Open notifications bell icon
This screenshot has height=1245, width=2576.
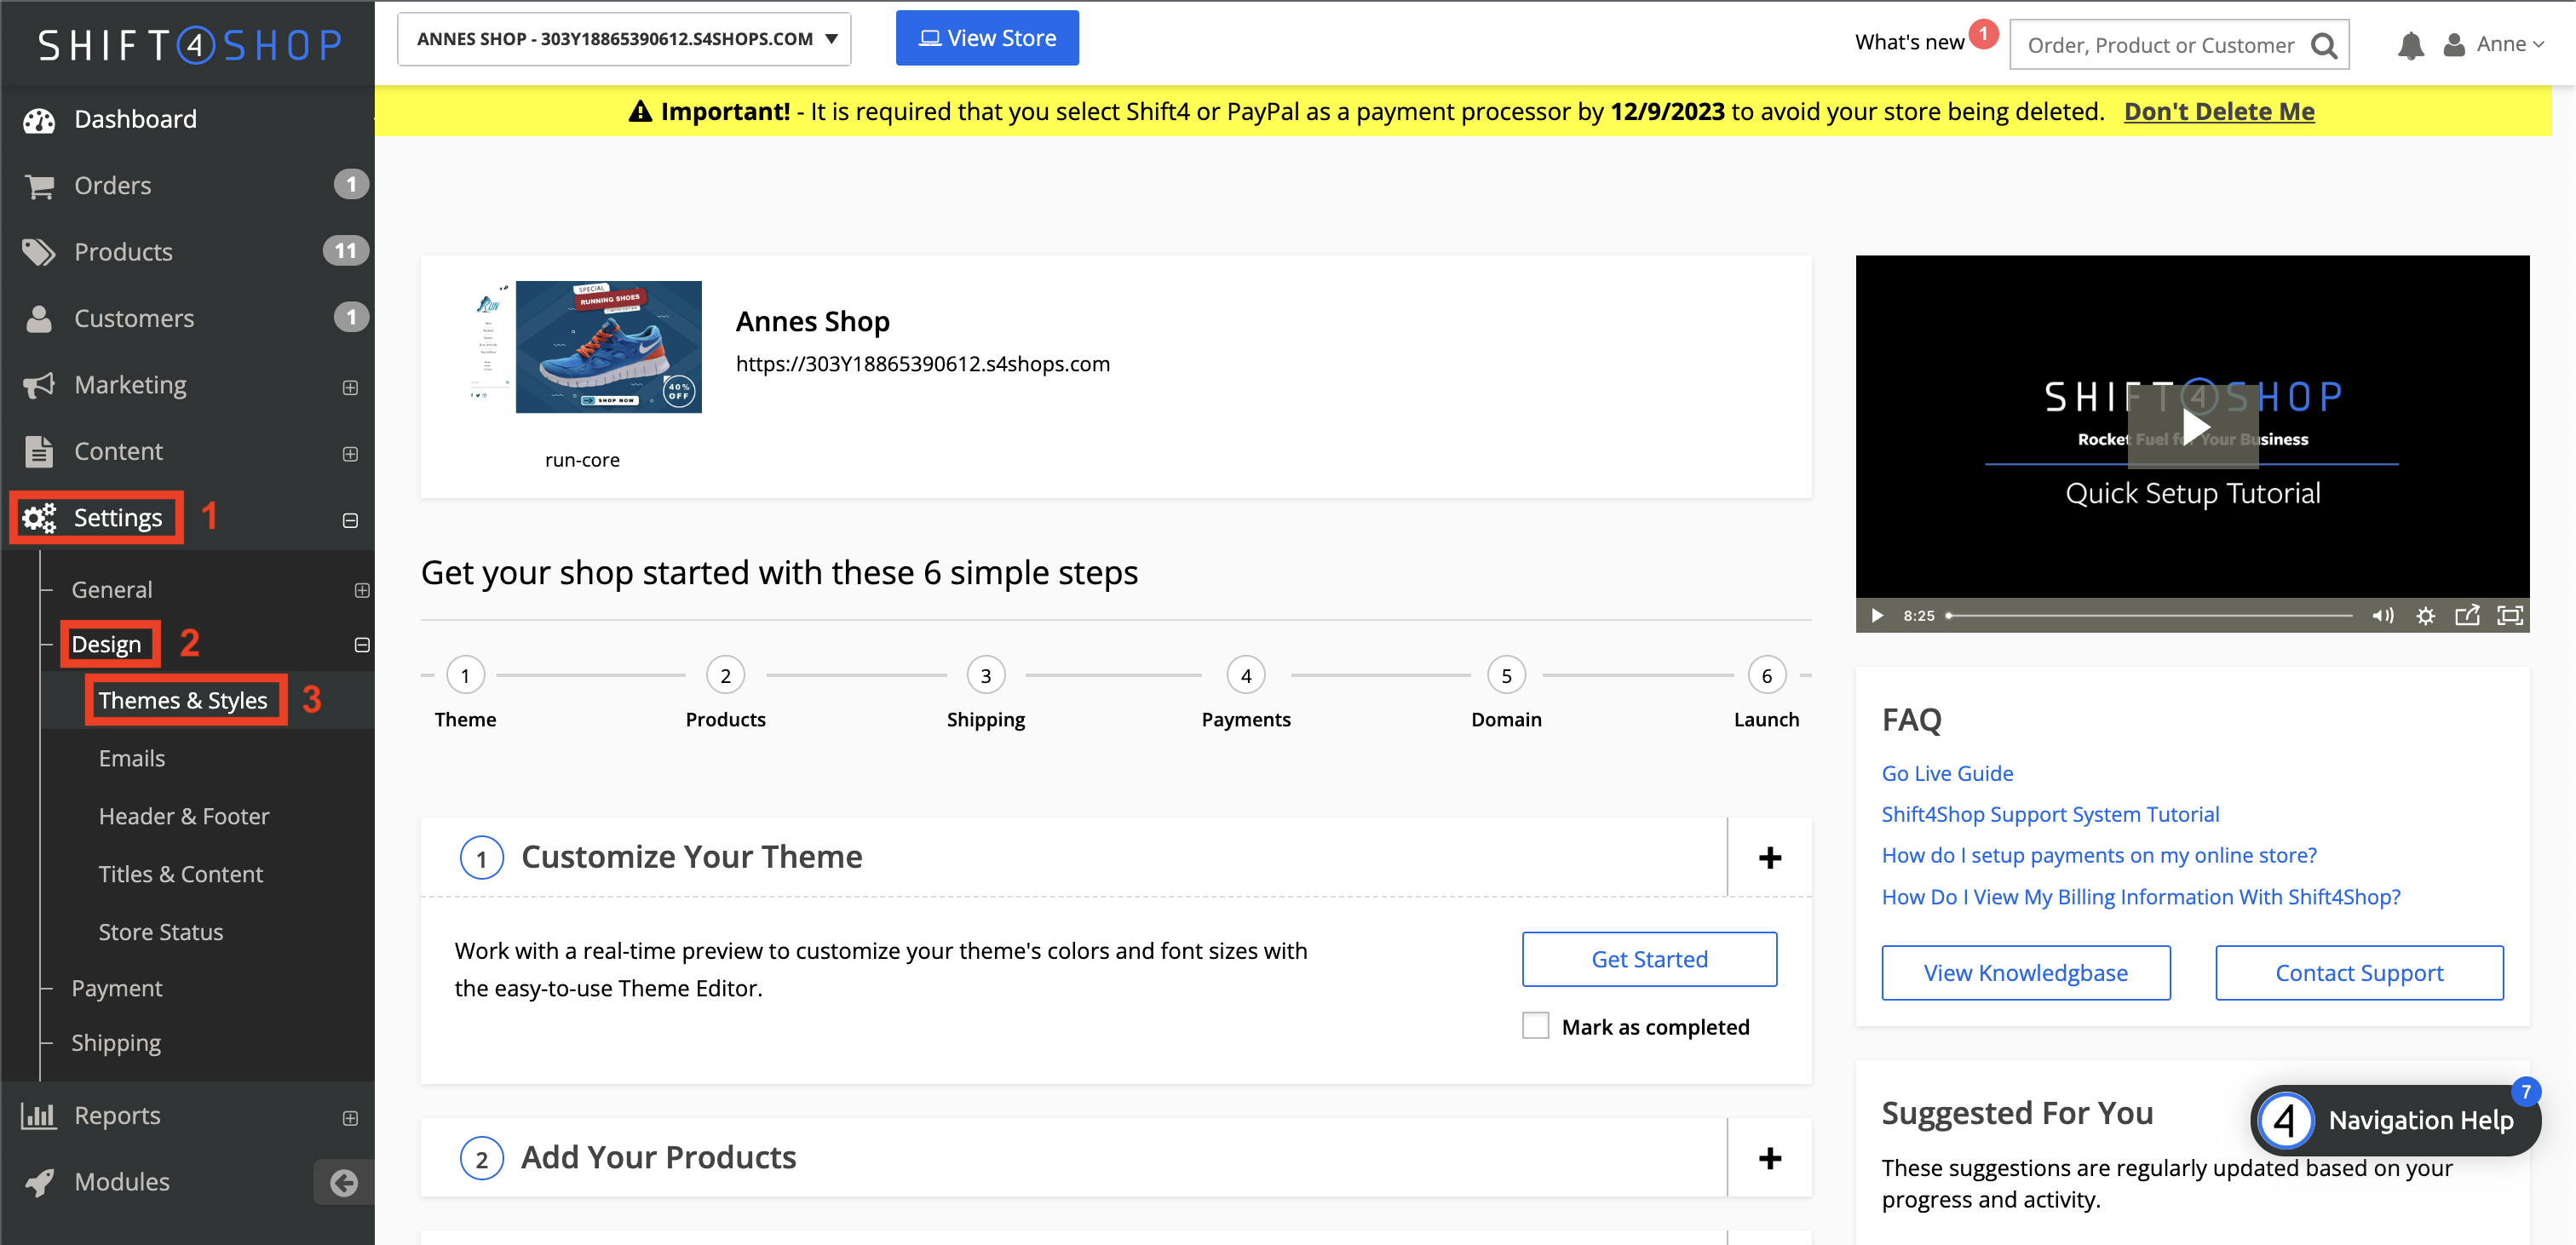pyautogui.click(x=2411, y=45)
